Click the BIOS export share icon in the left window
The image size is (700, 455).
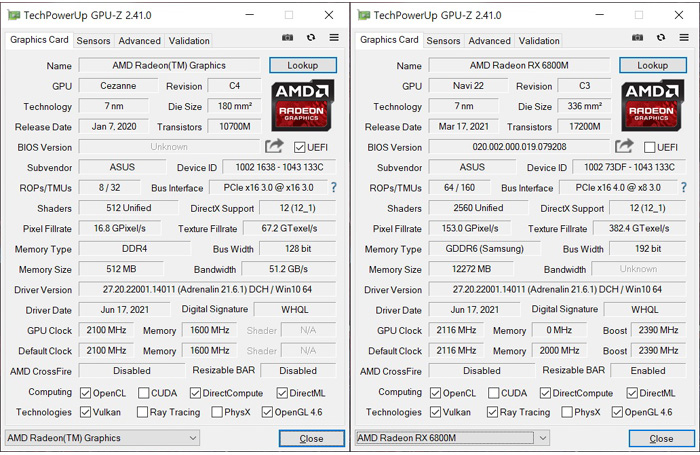pyautogui.click(x=274, y=146)
